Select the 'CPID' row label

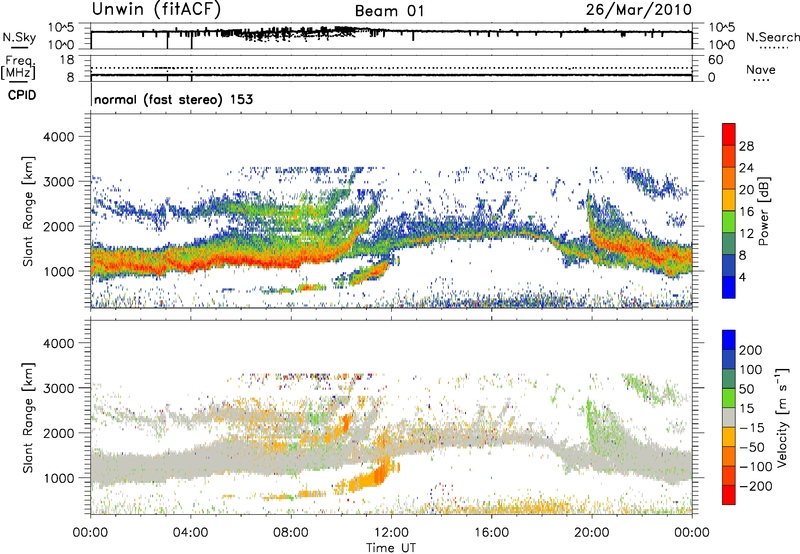coord(22,95)
